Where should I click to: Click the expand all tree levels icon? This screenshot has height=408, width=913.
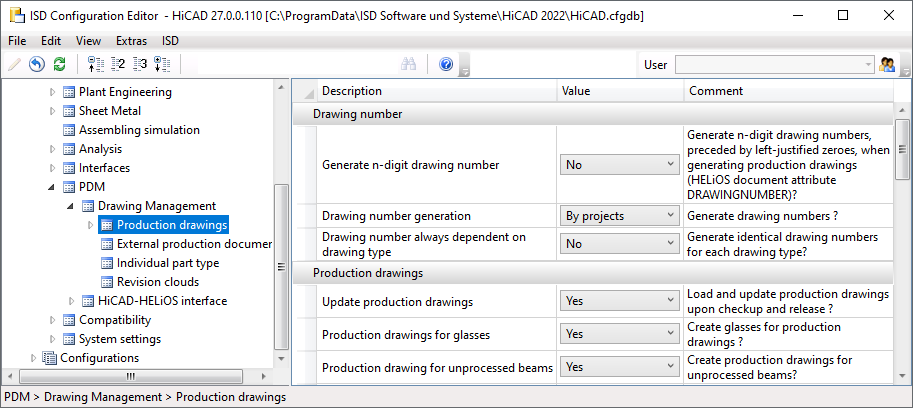click(x=162, y=64)
